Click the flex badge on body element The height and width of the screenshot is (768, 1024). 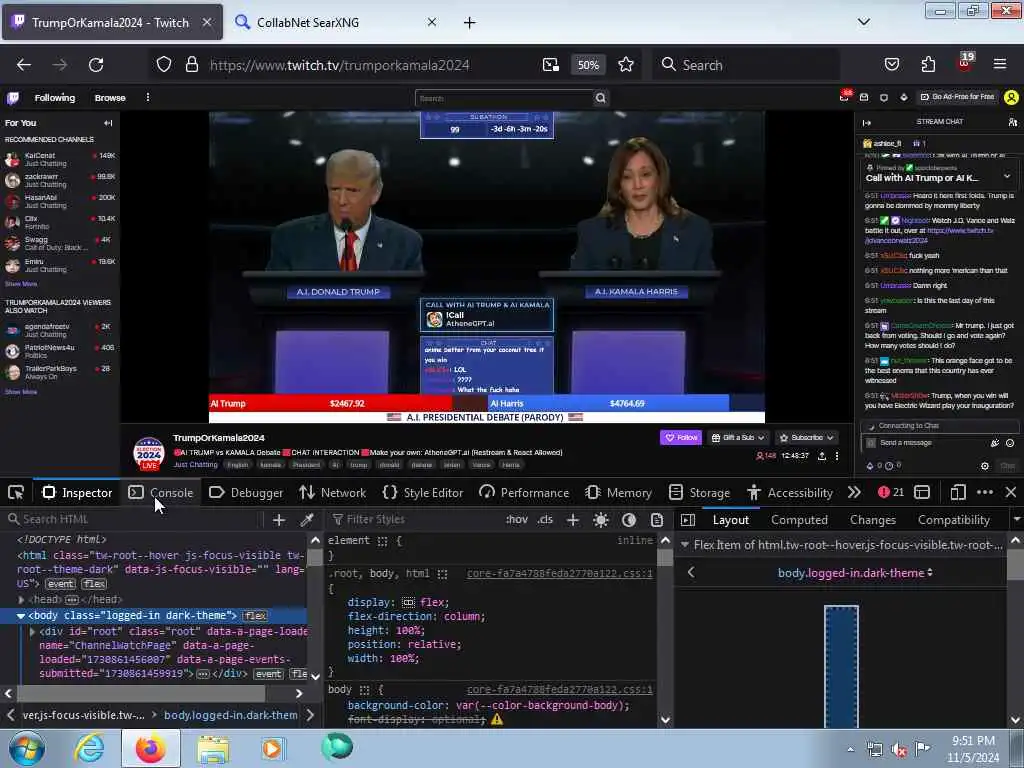255,616
